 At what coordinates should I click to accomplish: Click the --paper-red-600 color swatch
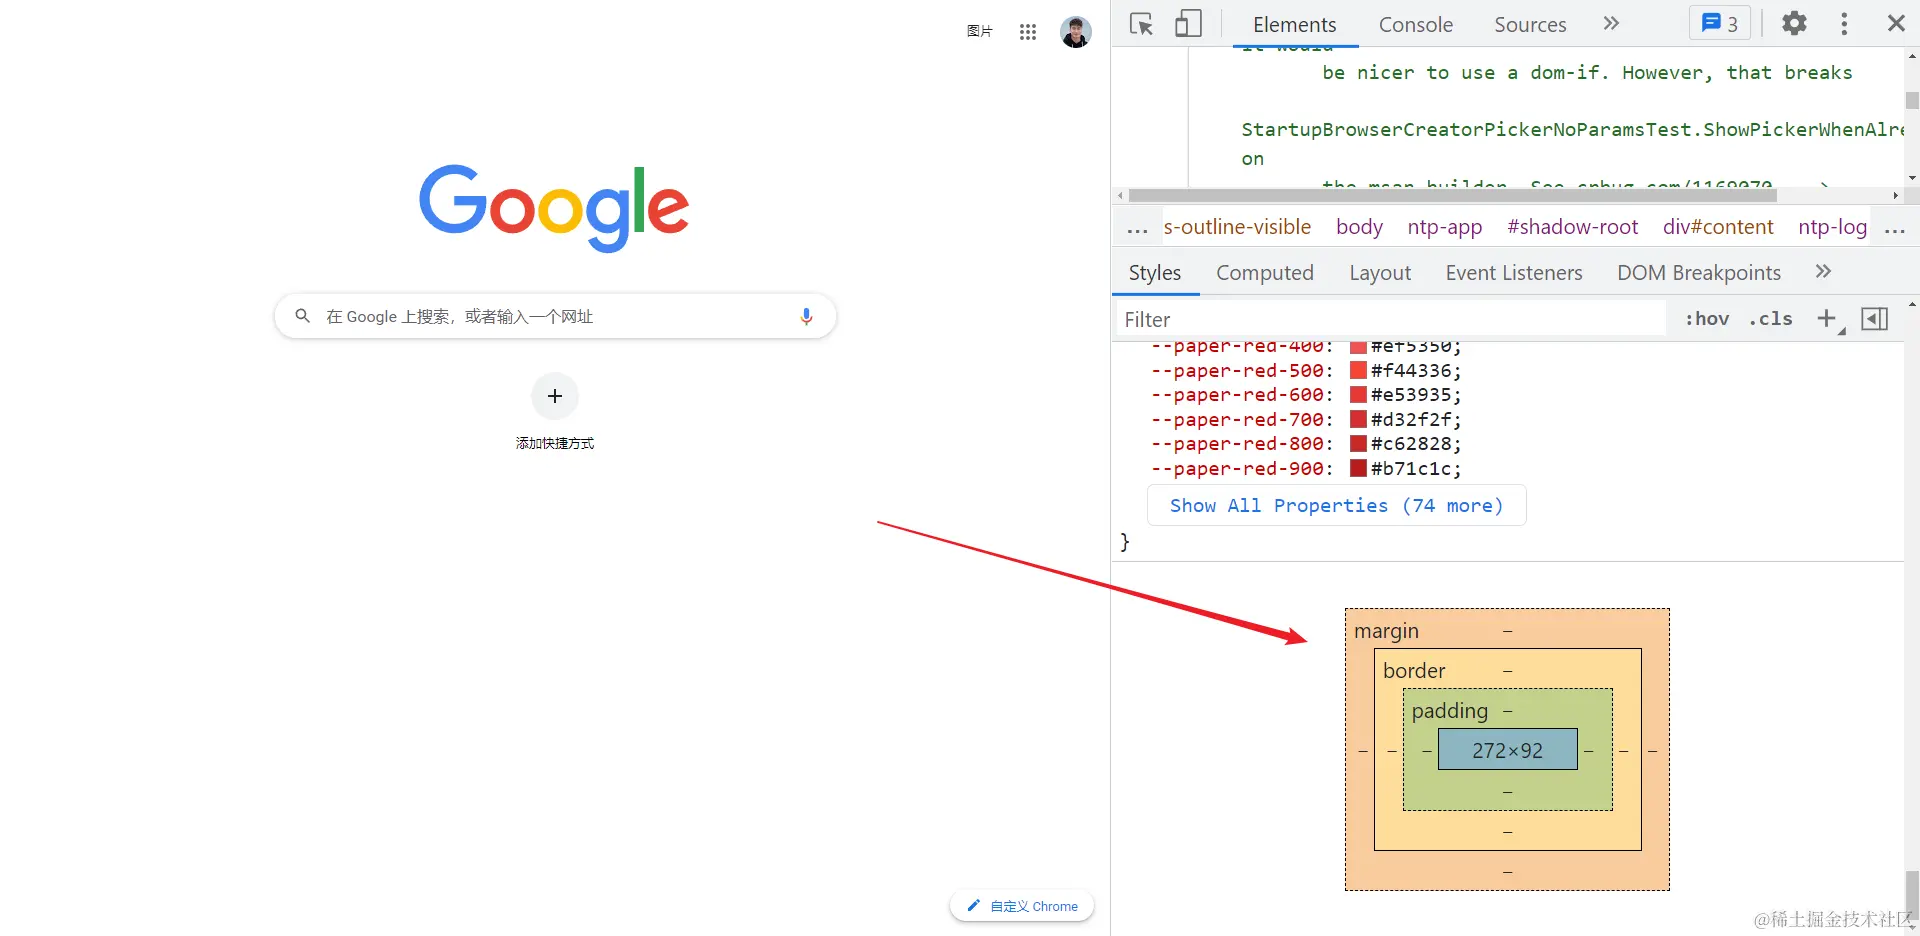1358,395
